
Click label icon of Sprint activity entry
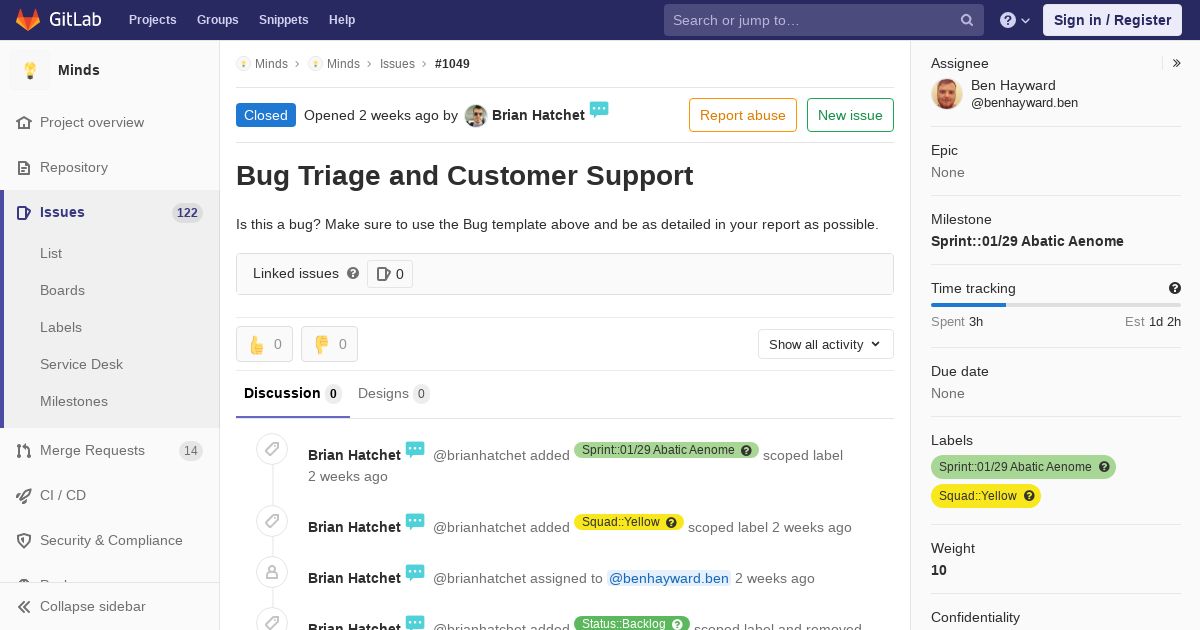(272, 449)
